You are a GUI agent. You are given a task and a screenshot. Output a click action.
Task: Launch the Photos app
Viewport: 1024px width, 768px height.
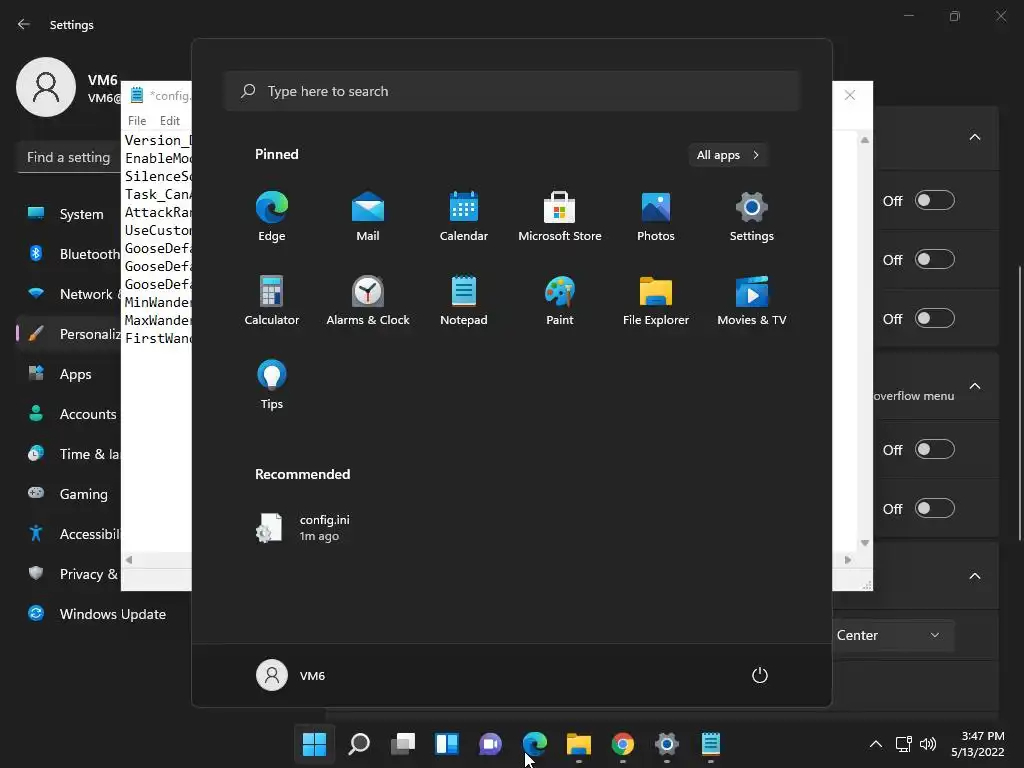[656, 216]
